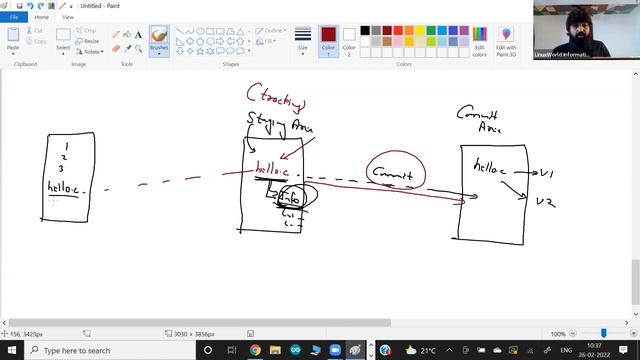Choose the Line shape
Screen dimensions: 640x360
tap(180, 31)
